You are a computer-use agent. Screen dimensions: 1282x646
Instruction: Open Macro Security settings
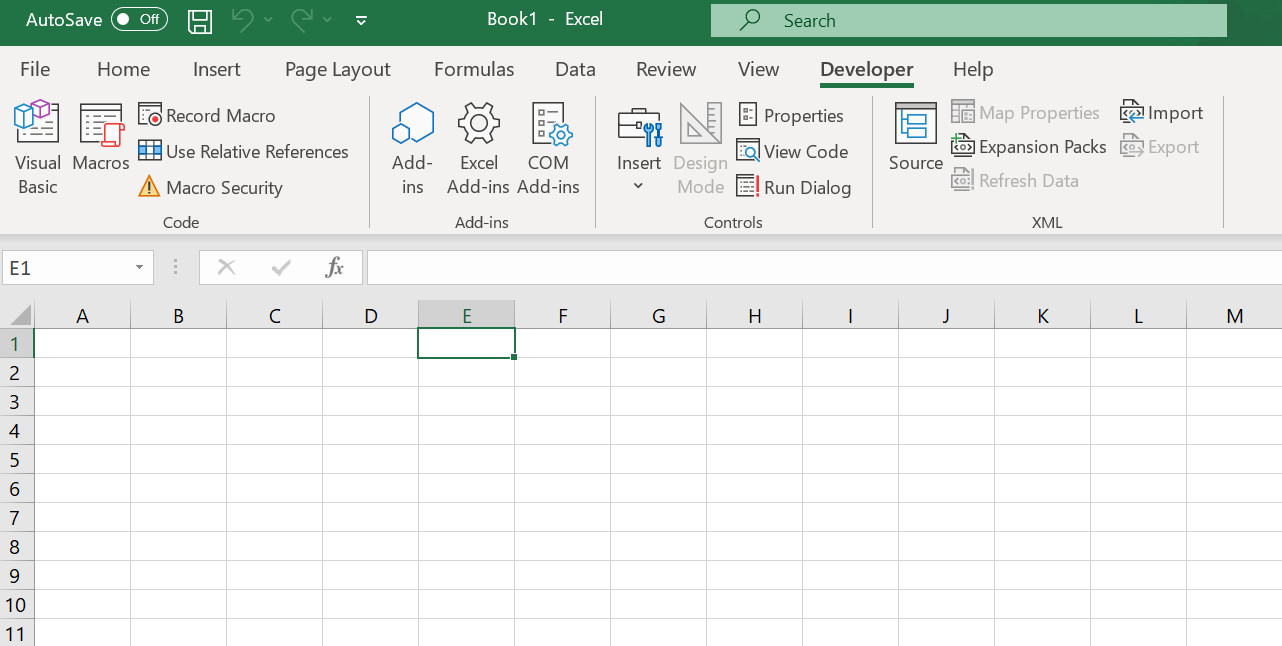tap(210, 187)
